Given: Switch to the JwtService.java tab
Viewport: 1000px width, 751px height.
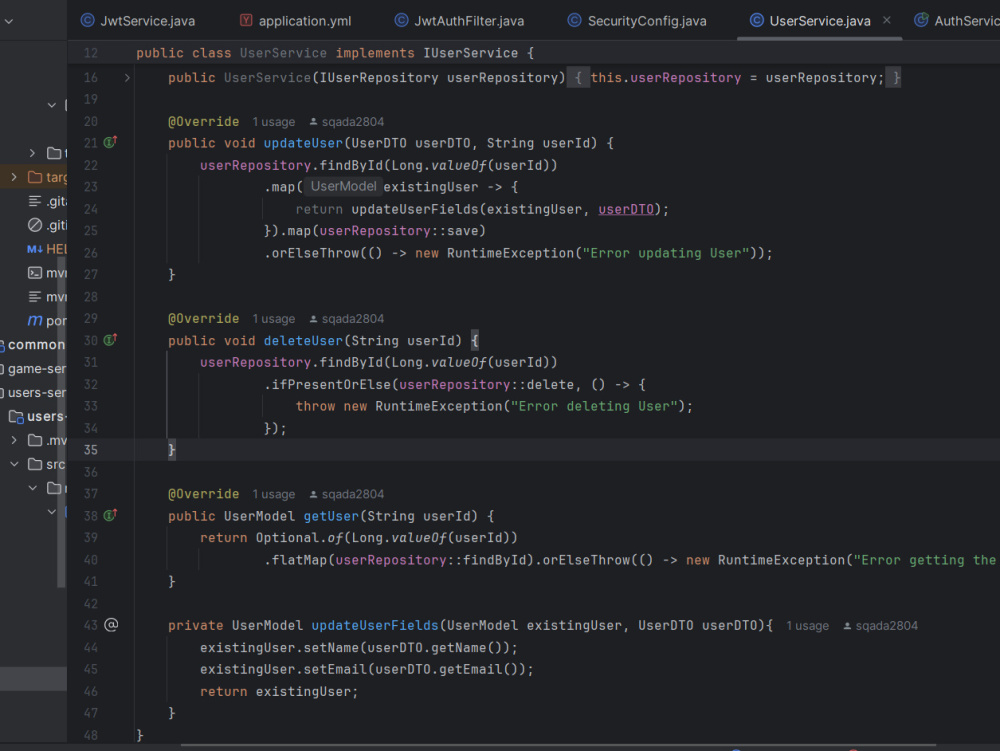Looking at the screenshot, I should coord(138,21).
